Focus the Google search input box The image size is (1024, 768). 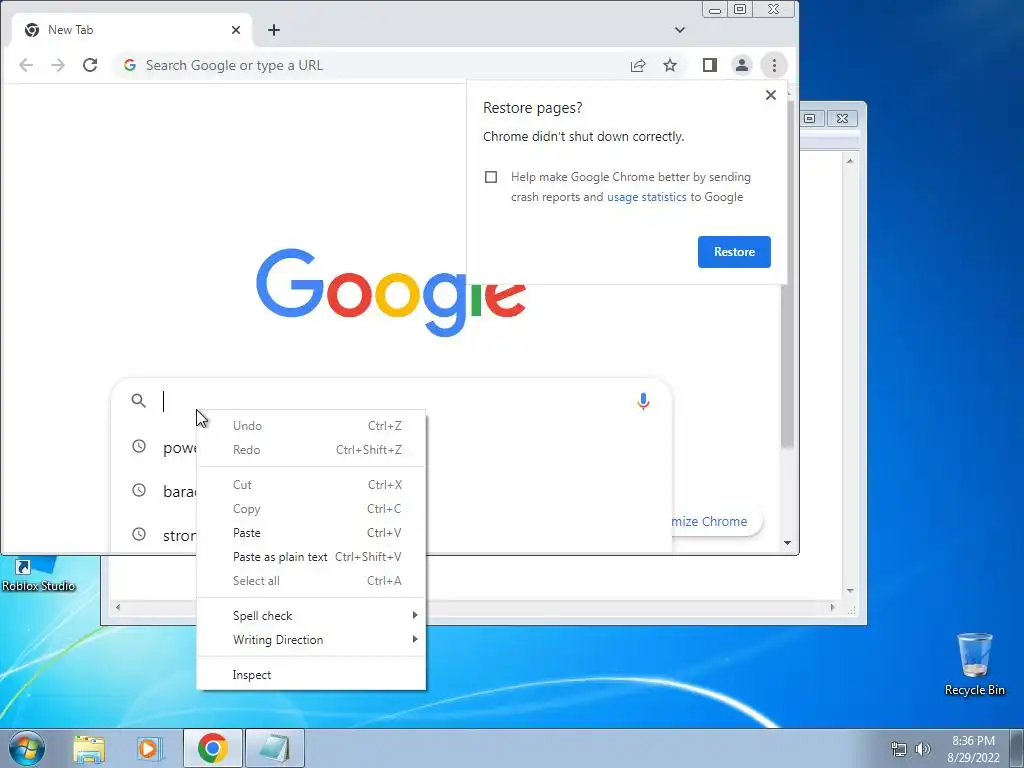pyautogui.click(x=392, y=401)
